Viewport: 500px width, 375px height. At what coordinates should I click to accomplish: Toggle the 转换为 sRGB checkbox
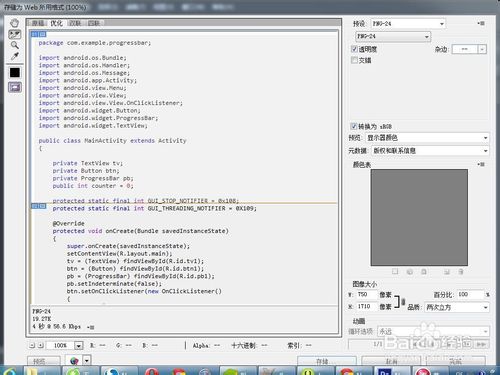pyautogui.click(x=354, y=126)
